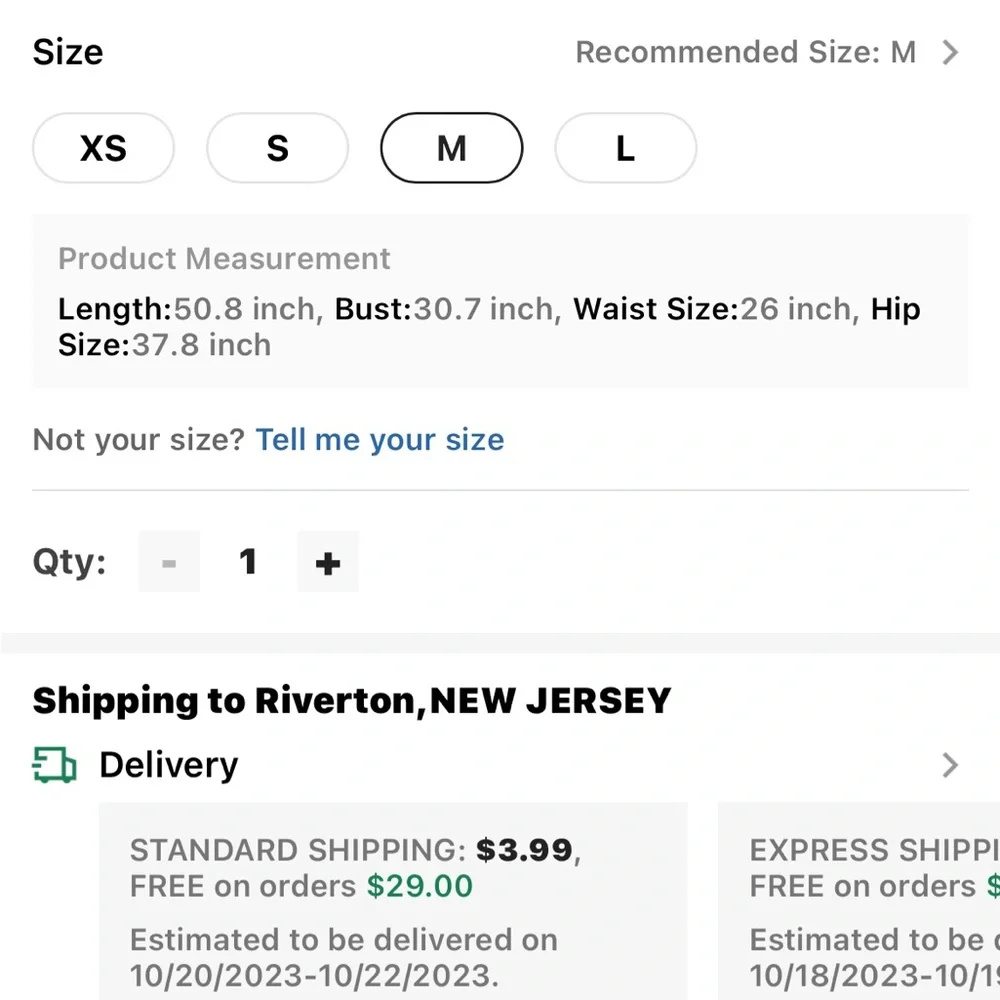Expand Delivery options chevron
The height and width of the screenshot is (1000, 1000).
[950, 766]
